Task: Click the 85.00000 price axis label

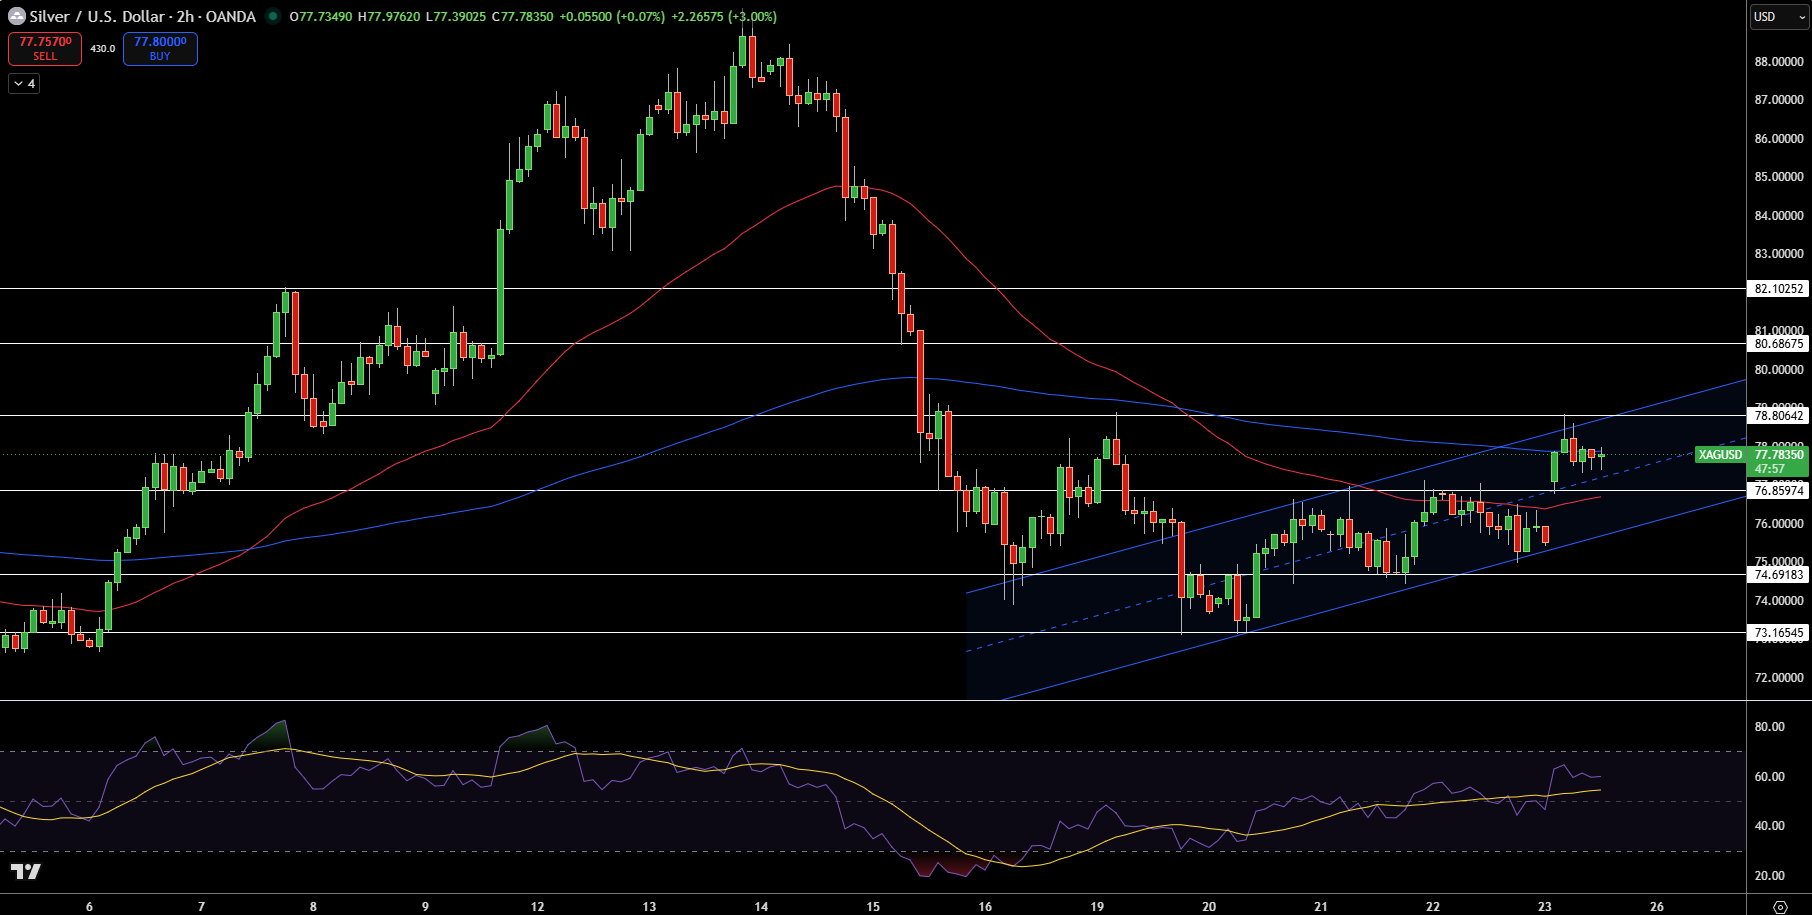Action: [1779, 177]
